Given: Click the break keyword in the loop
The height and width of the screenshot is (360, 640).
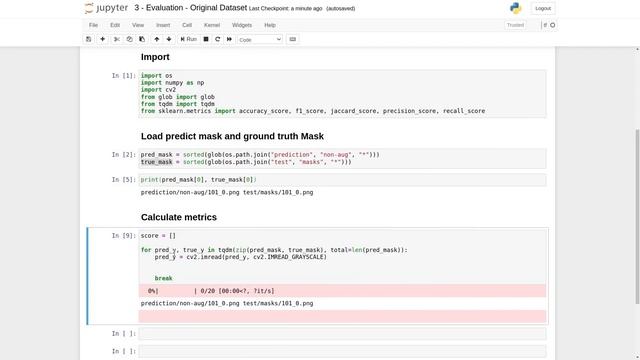Looking at the screenshot, I should (163, 278).
